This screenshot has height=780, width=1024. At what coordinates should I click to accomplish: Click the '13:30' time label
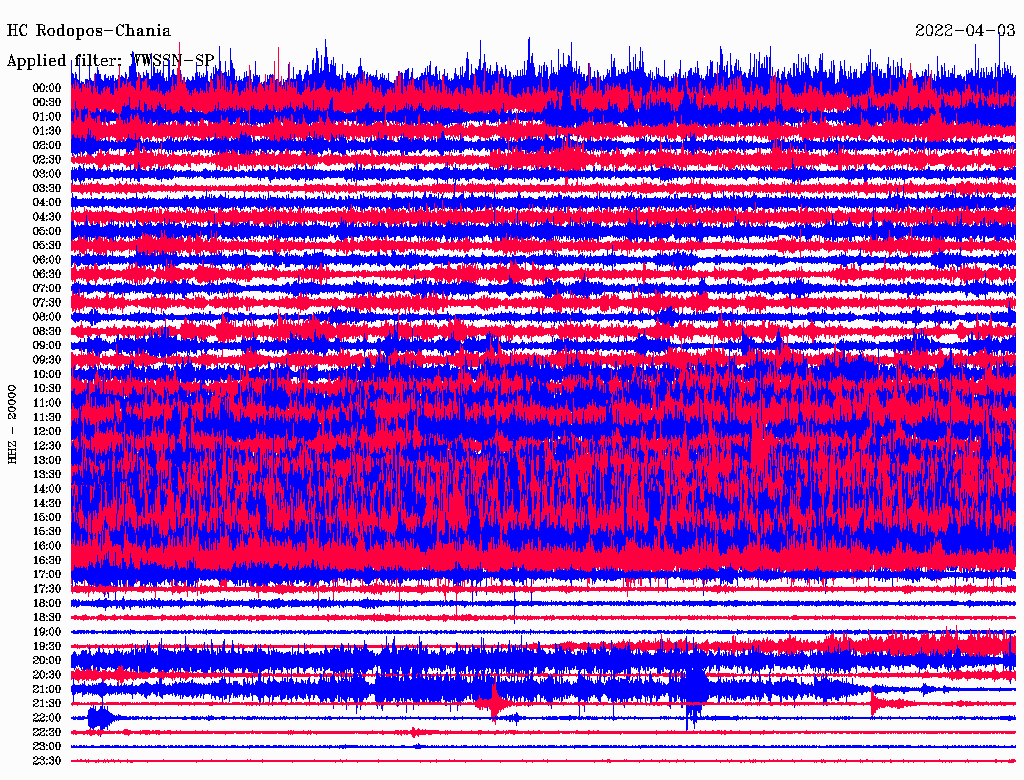click(47, 475)
